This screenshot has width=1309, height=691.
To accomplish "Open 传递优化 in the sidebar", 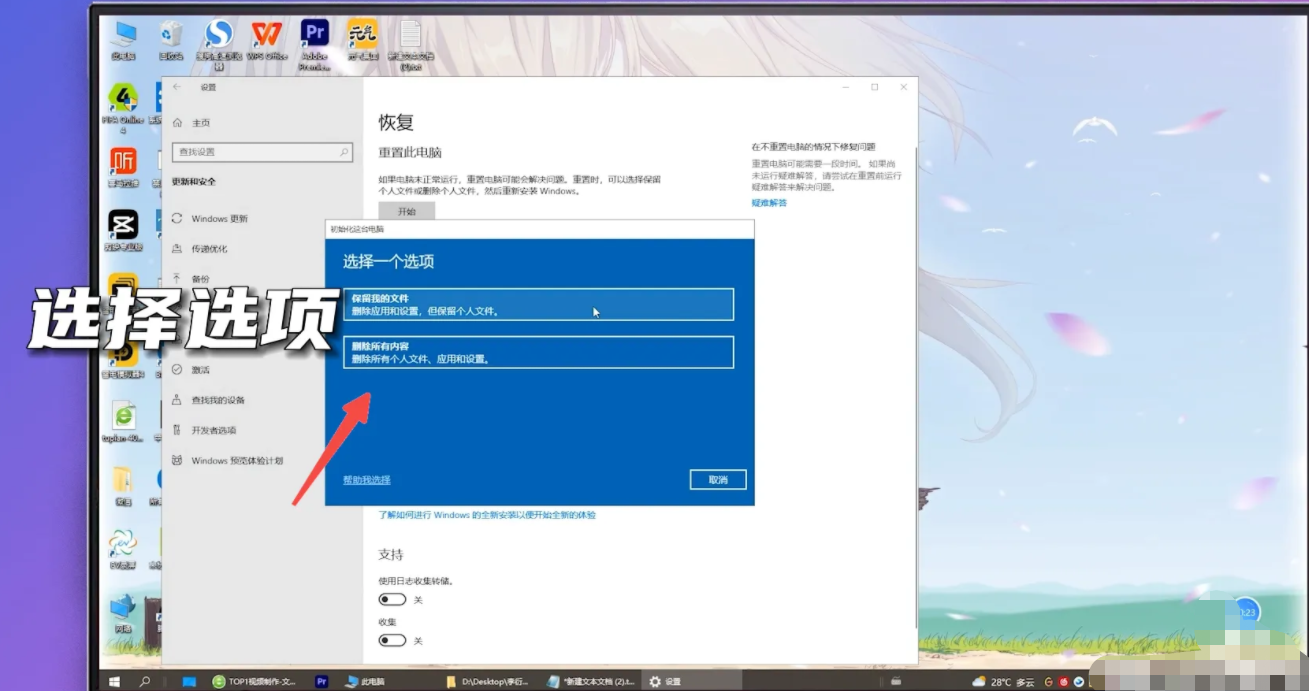I will point(209,249).
